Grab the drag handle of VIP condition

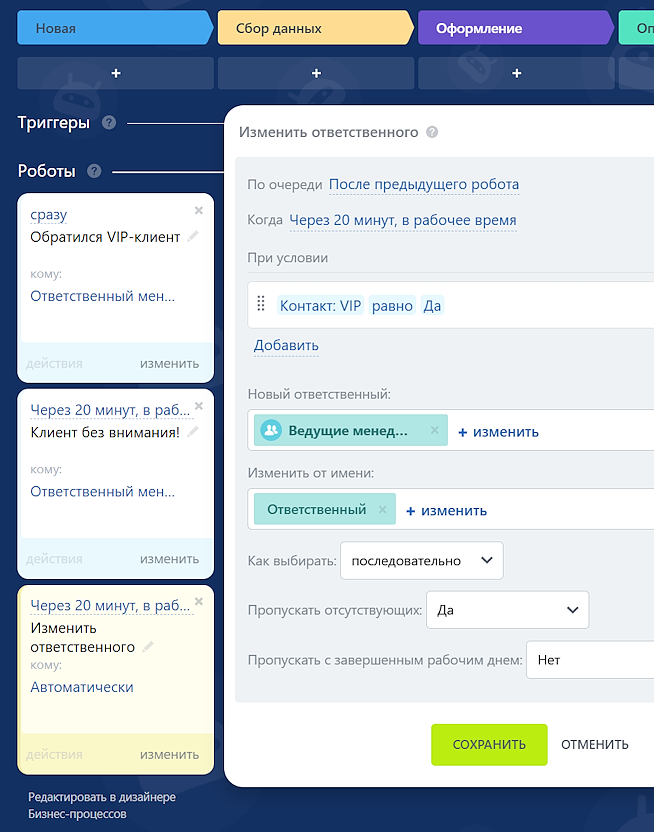(x=261, y=304)
